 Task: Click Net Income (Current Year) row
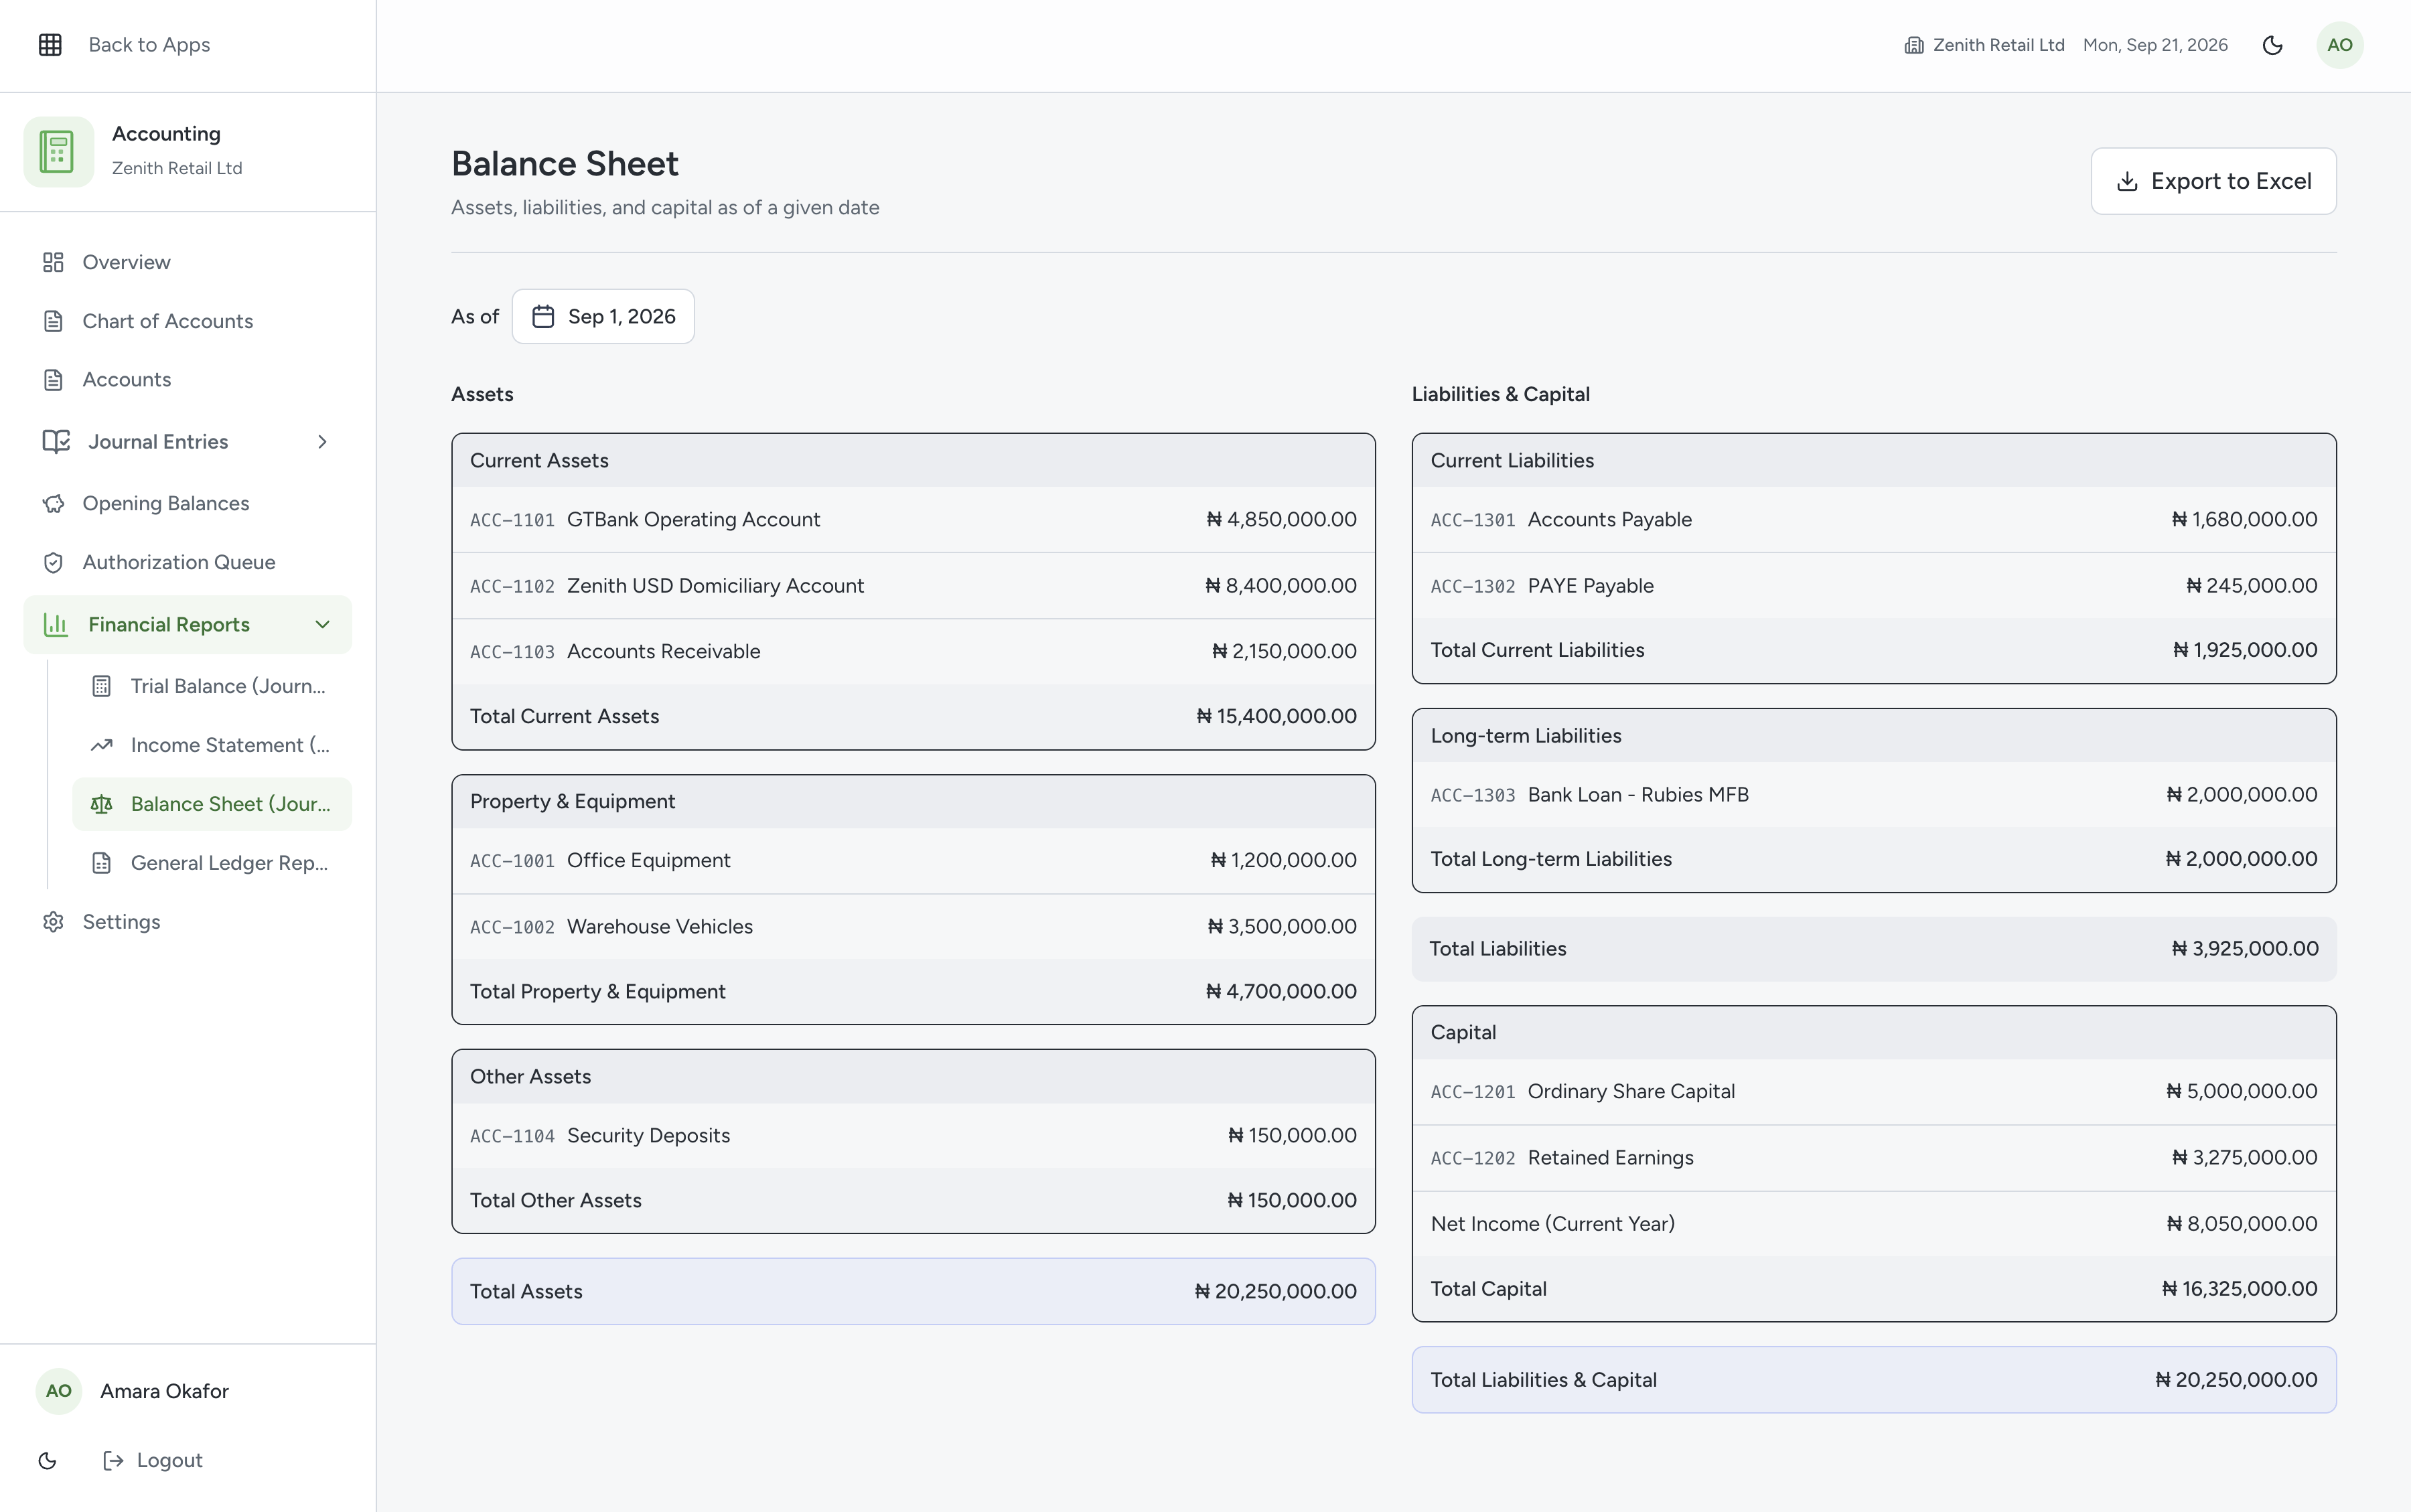tap(1874, 1224)
